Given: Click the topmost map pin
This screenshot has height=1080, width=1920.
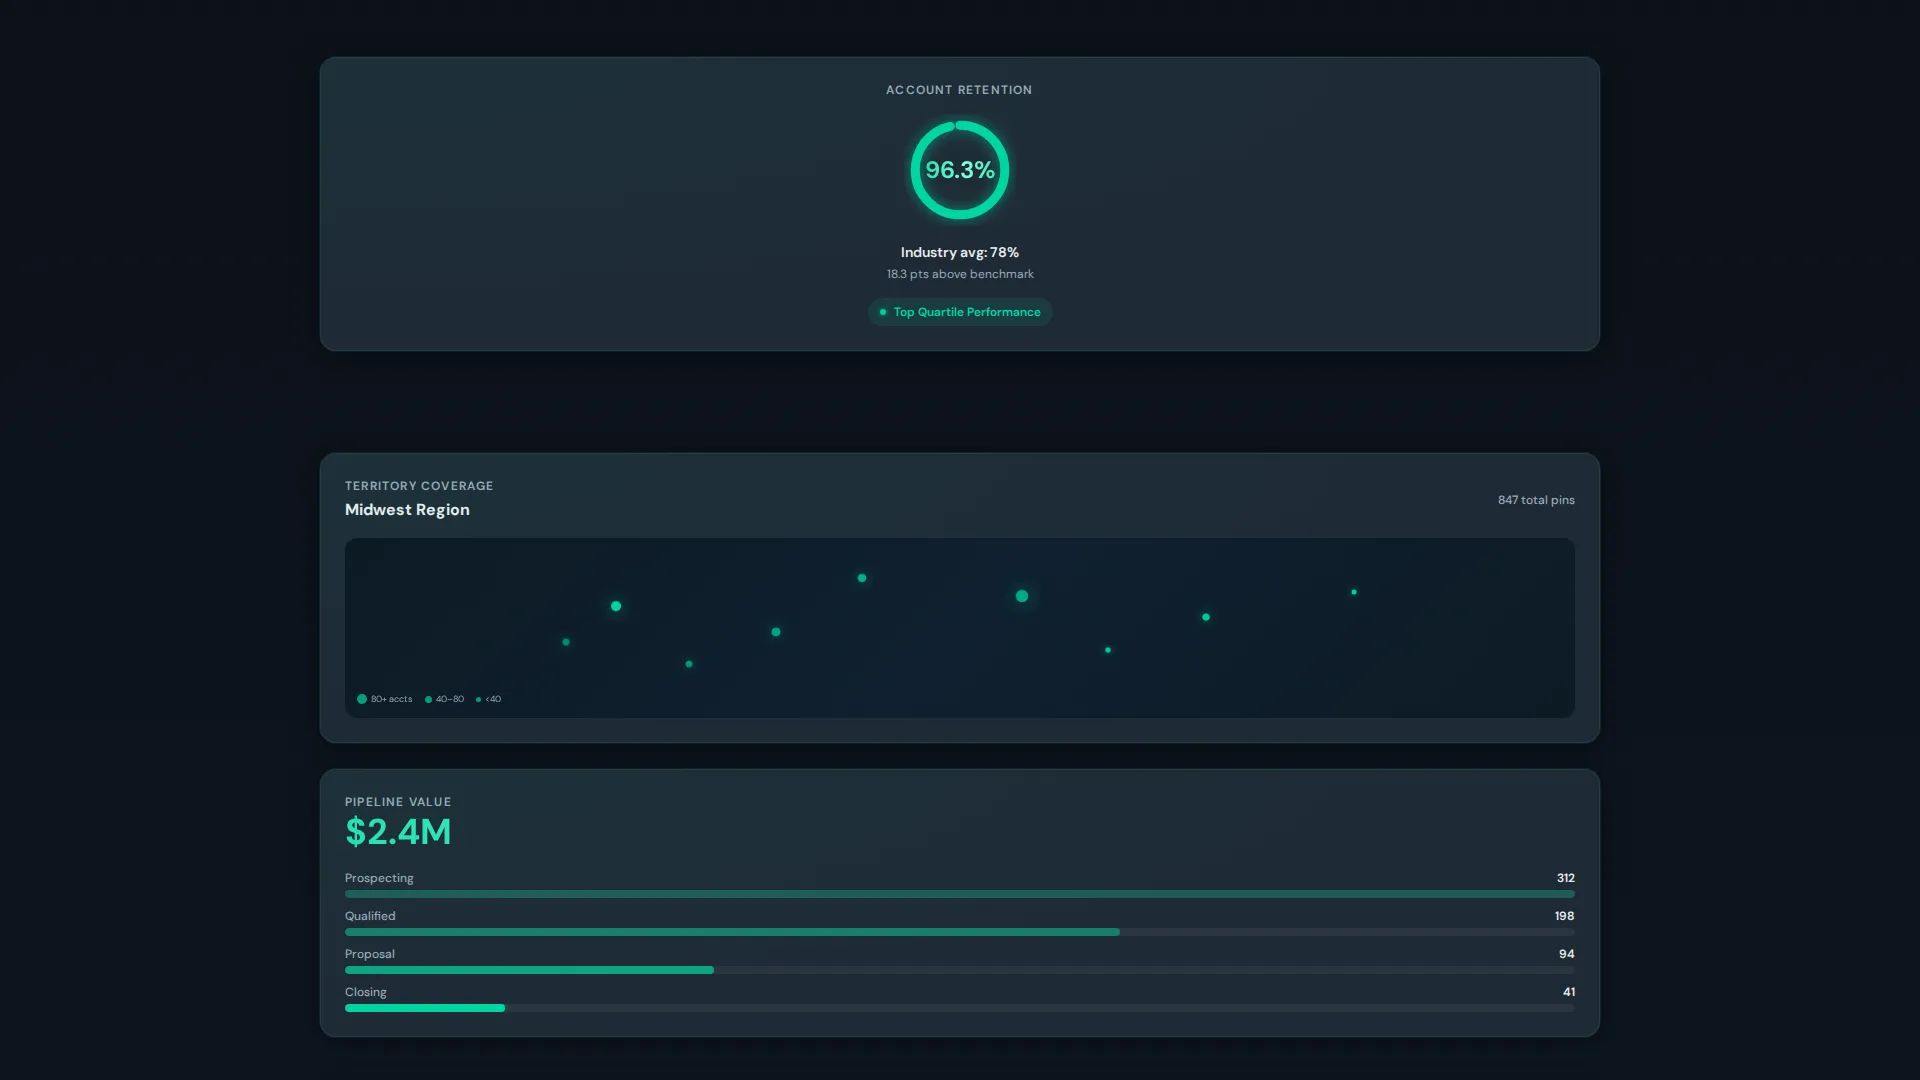Looking at the screenshot, I should click(x=862, y=578).
